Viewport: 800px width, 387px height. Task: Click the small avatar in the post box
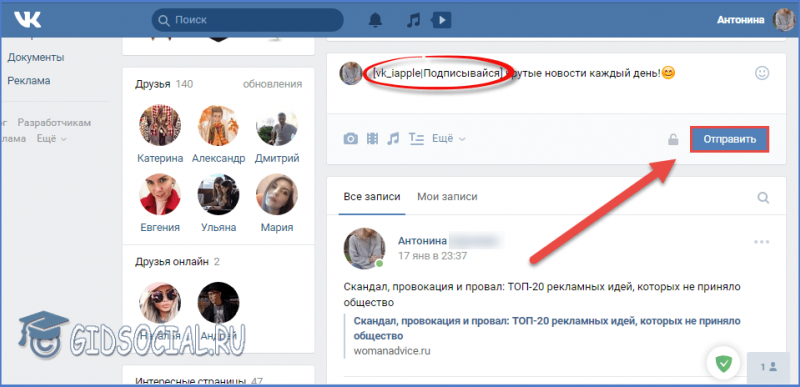[351, 73]
